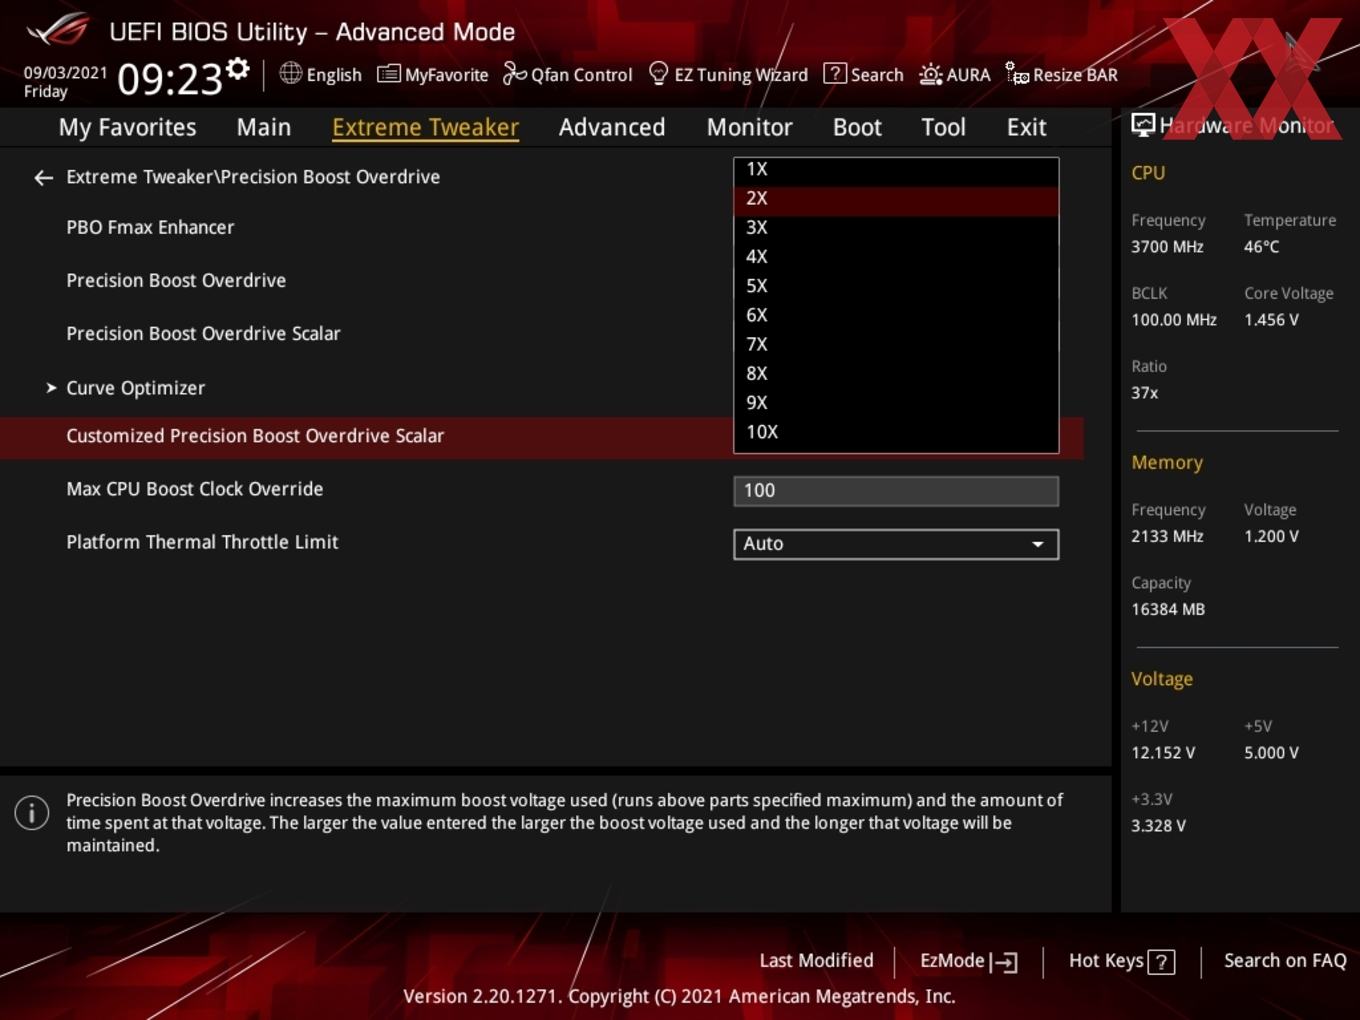Open Qfan Control fan icon
The height and width of the screenshot is (1020, 1360).
pyautogui.click(x=514, y=74)
